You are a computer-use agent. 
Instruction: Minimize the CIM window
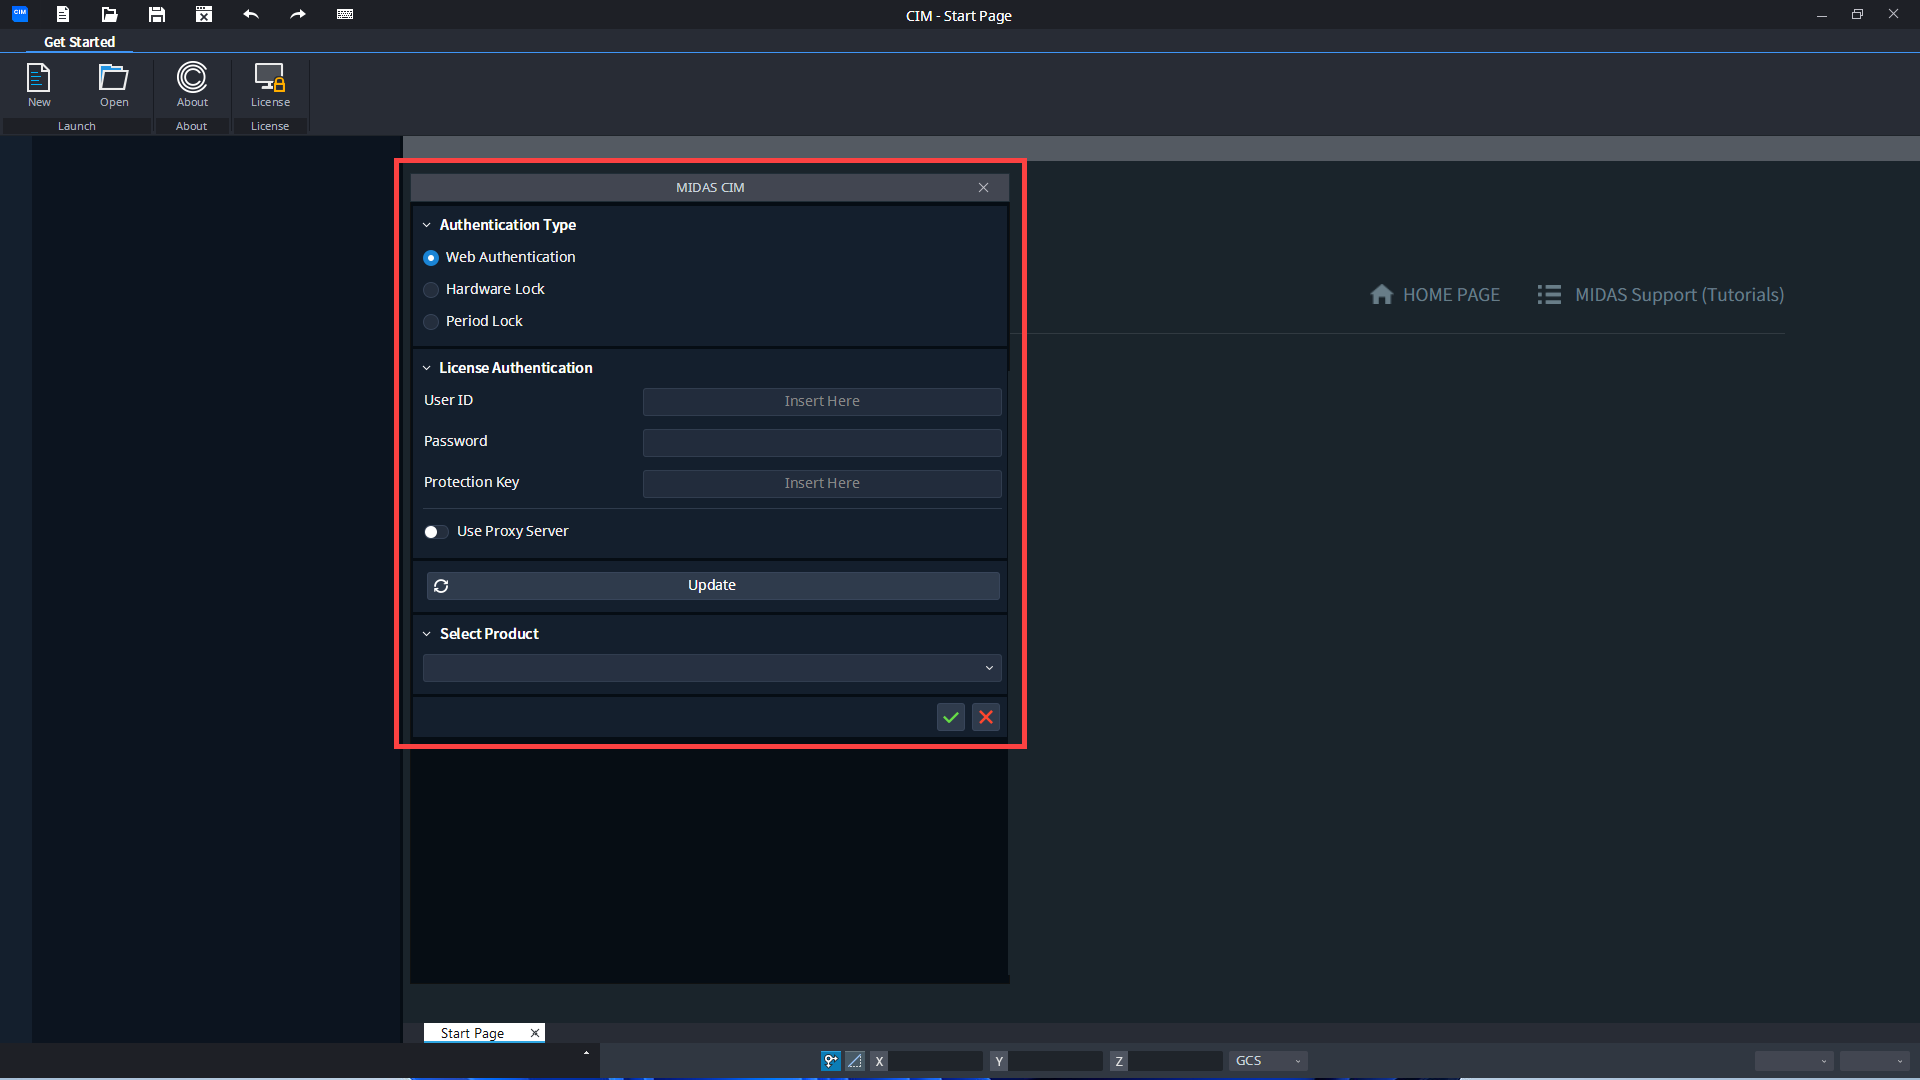click(1822, 15)
